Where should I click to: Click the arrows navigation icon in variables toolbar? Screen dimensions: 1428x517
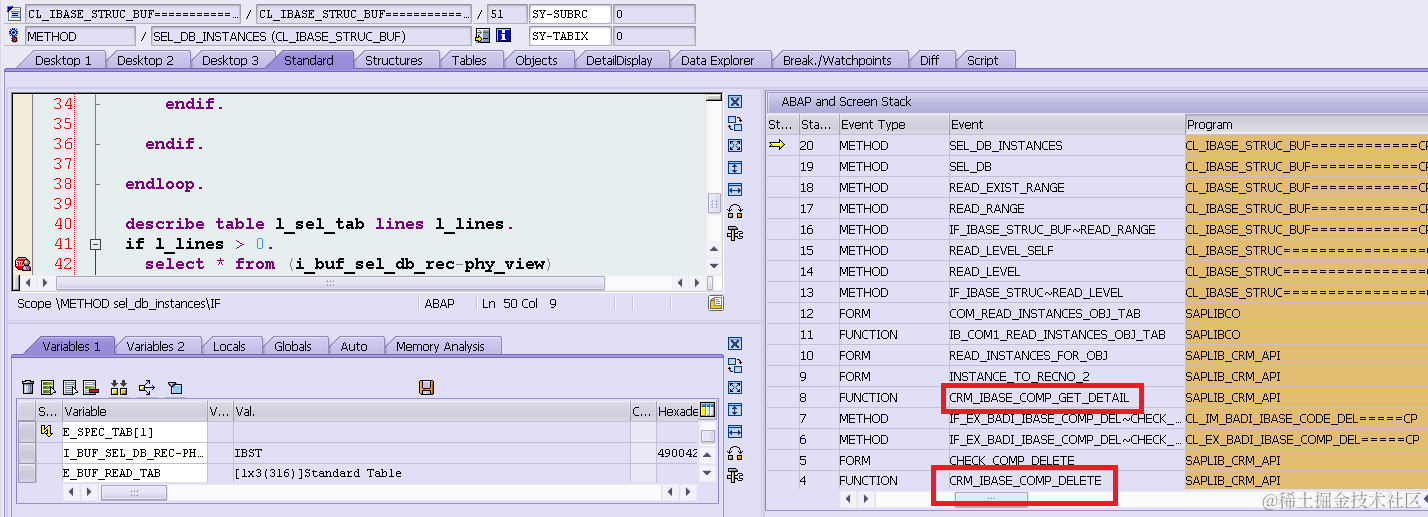pyautogui.click(x=147, y=387)
